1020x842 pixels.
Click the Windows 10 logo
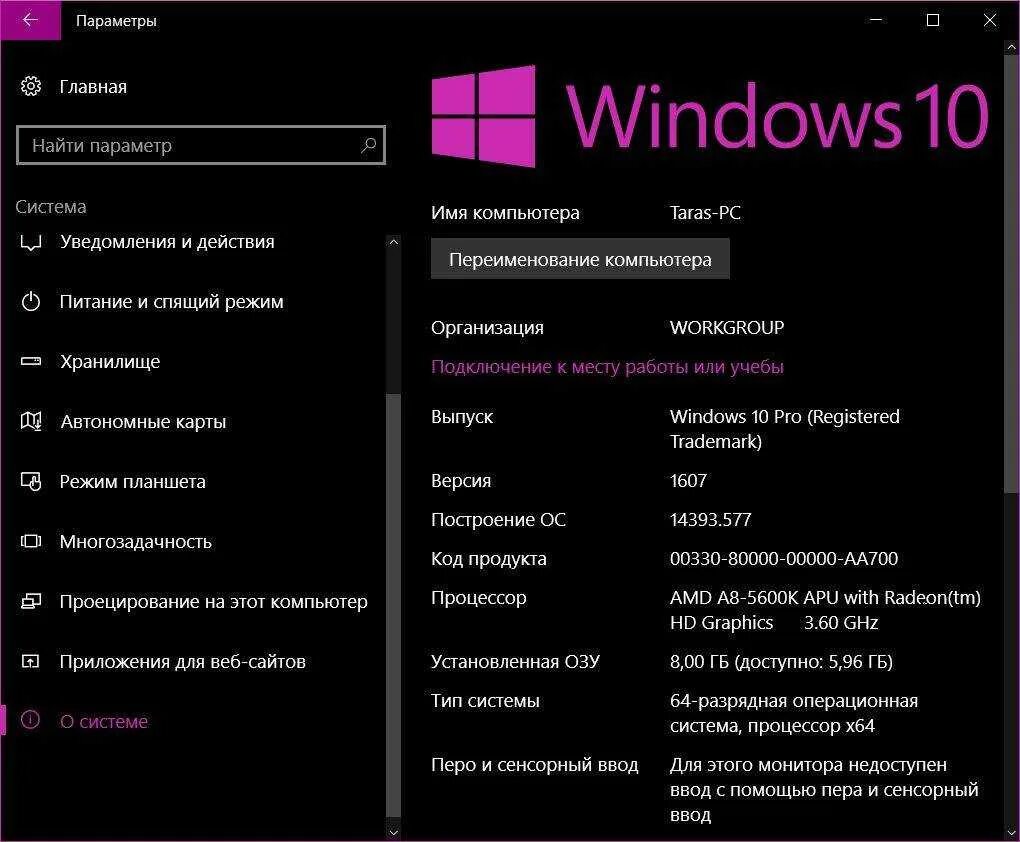710,116
